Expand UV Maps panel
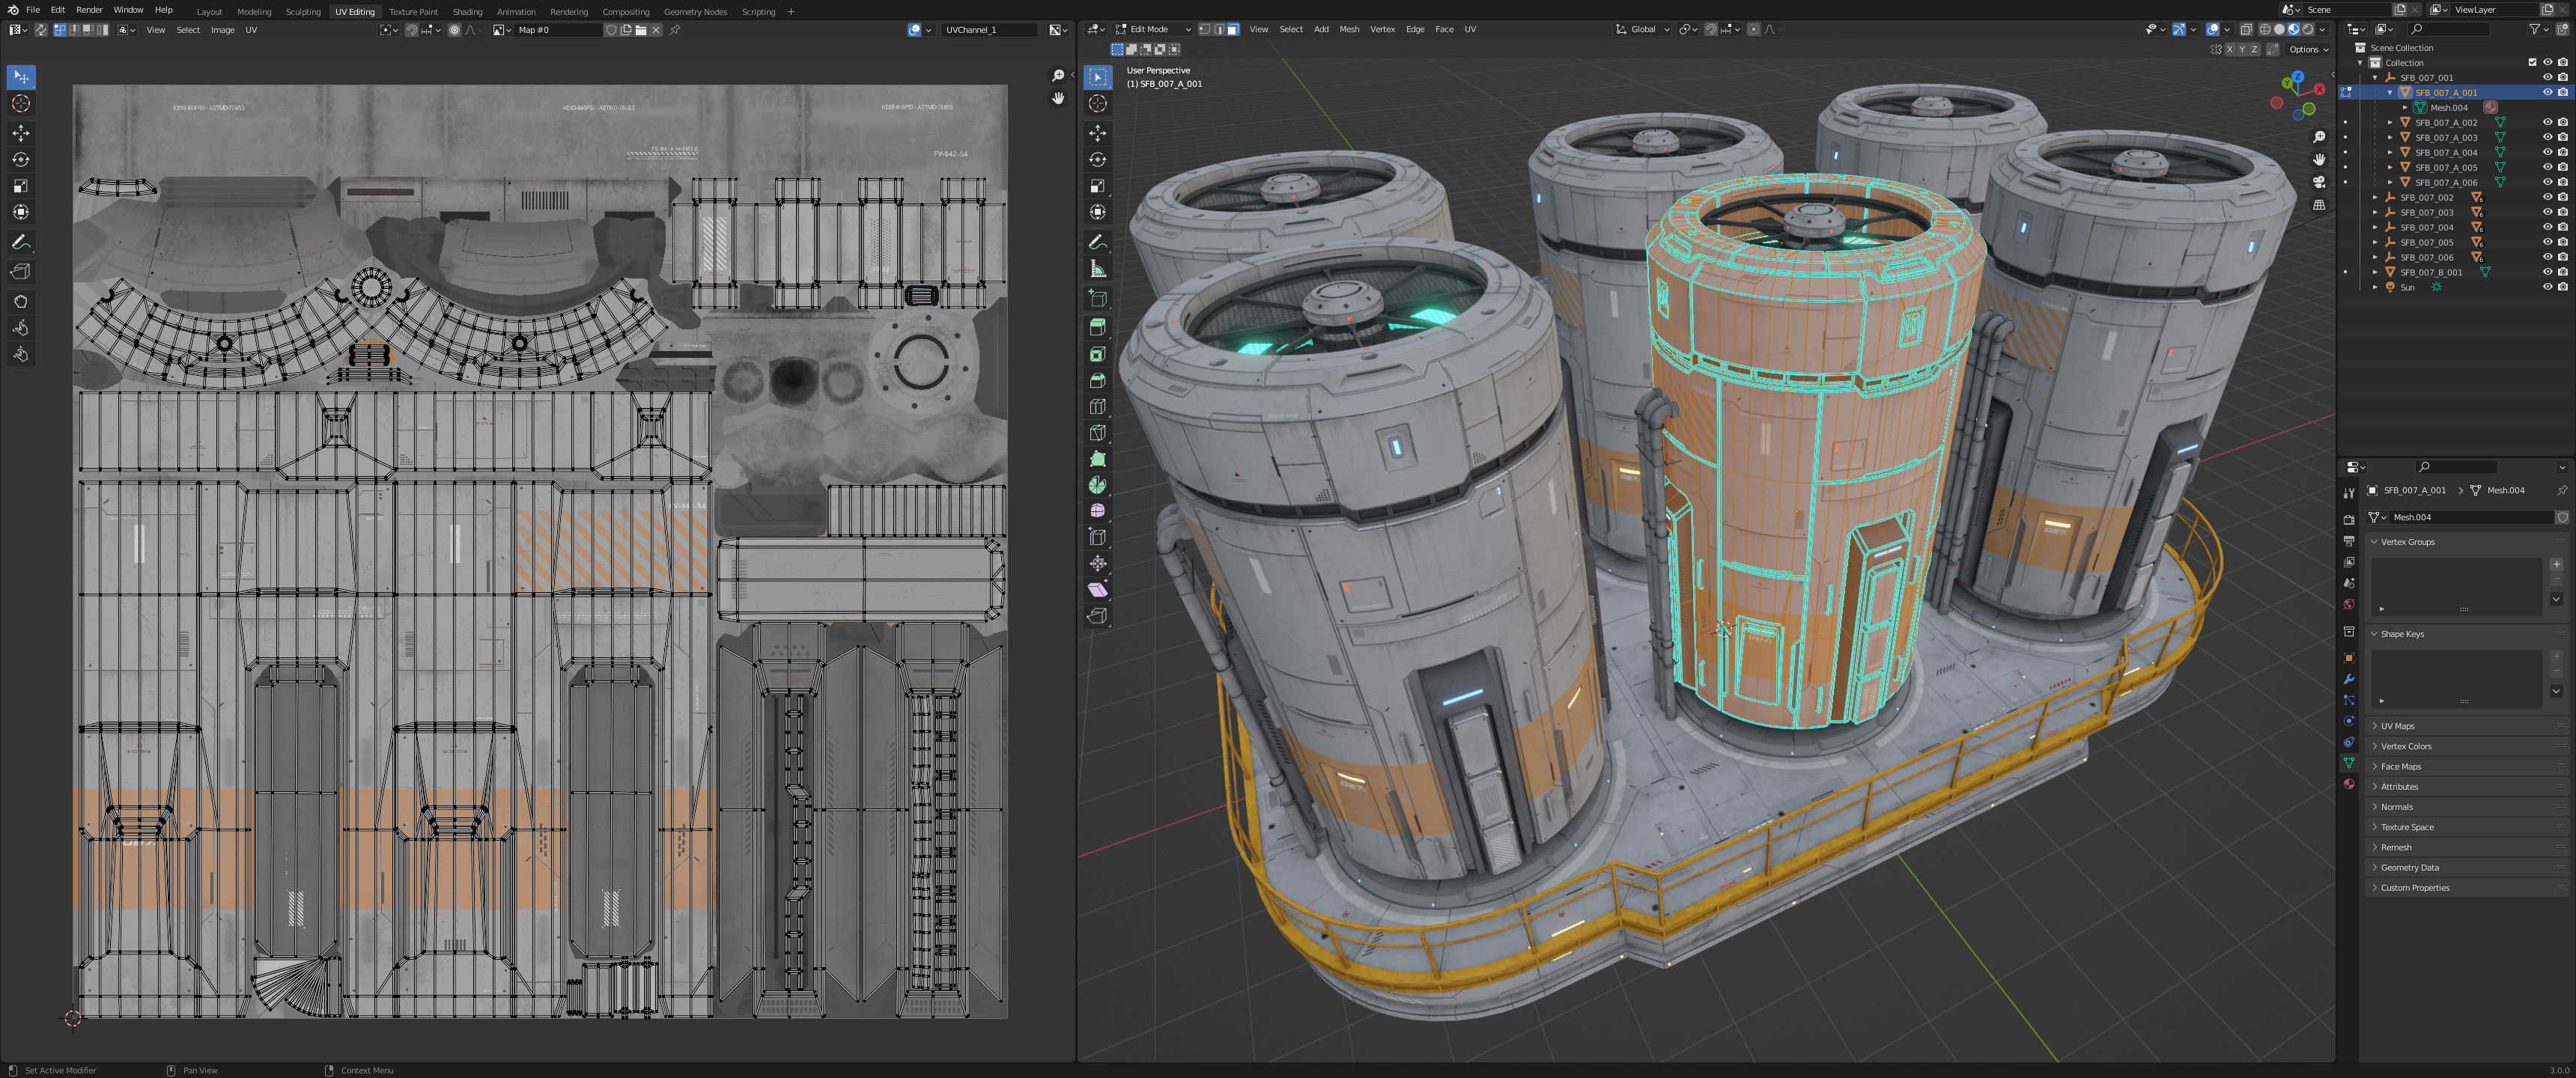The height and width of the screenshot is (1078, 2576). [x=2468, y=726]
